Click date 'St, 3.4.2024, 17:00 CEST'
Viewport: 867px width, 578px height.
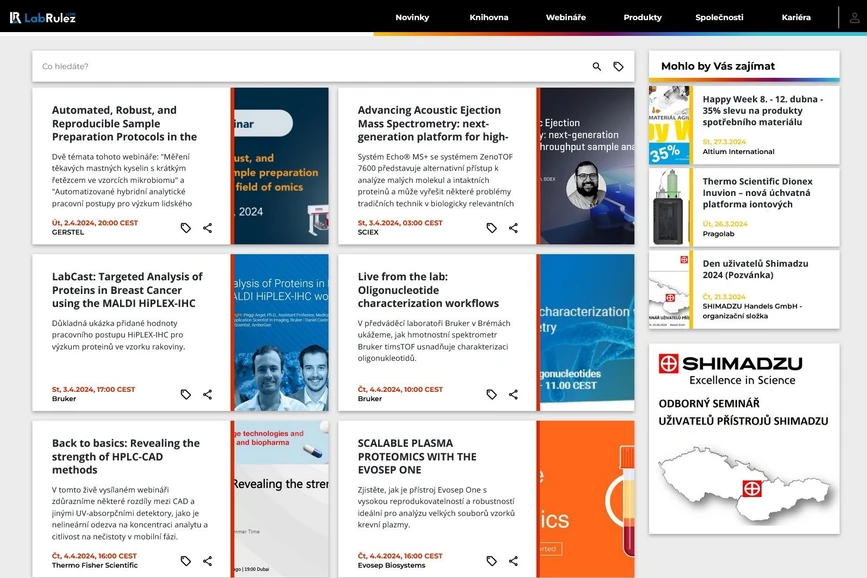tap(93, 389)
